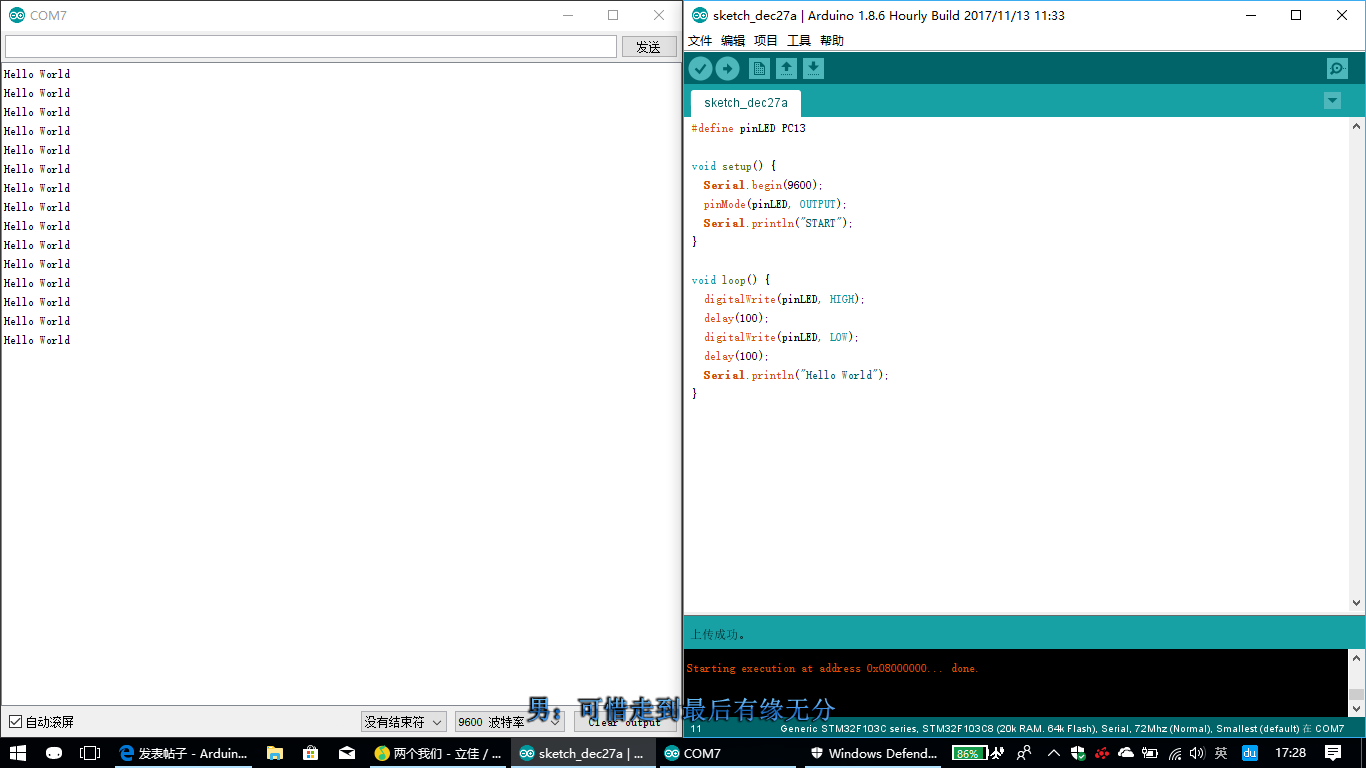Screen dimensions: 1366x768
Task: Switch to the 两个我们 music player taskbar button
Action: (438, 753)
